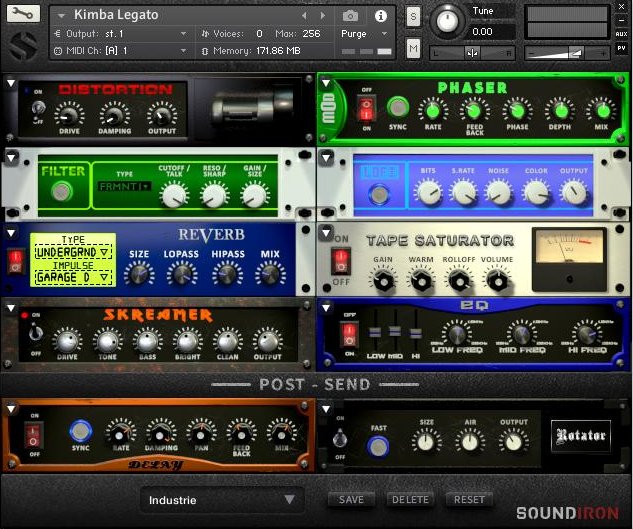Click the Filter Reso/Sharp knob
Viewport: 633px width, 529px height.
[214, 195]
